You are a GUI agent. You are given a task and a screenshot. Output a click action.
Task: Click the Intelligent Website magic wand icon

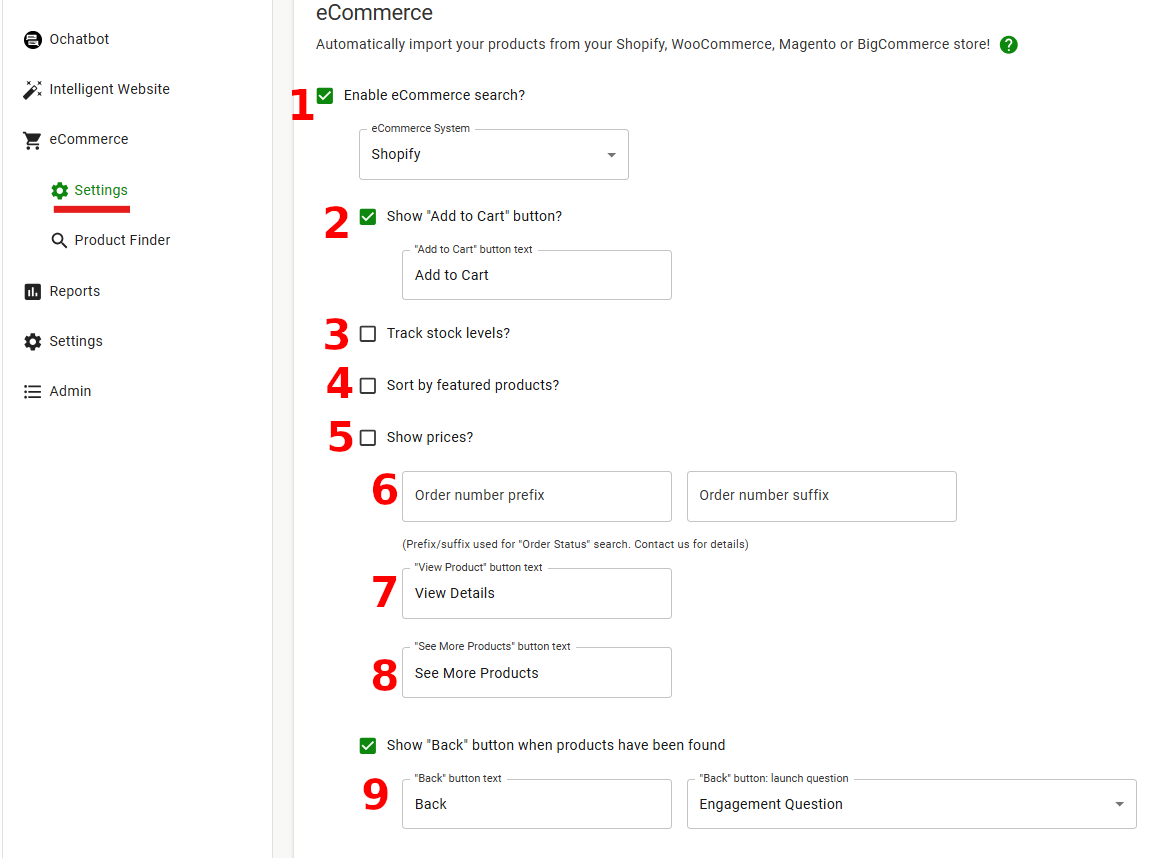pyautogui.click(x=33, y=90)
